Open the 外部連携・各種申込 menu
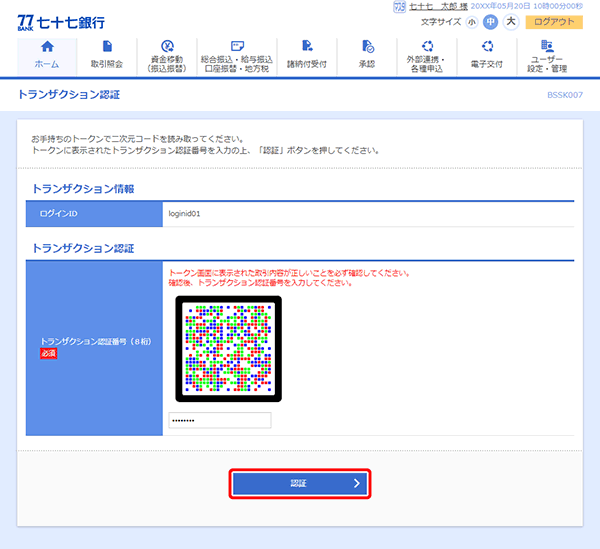 [x=427, y=56]
